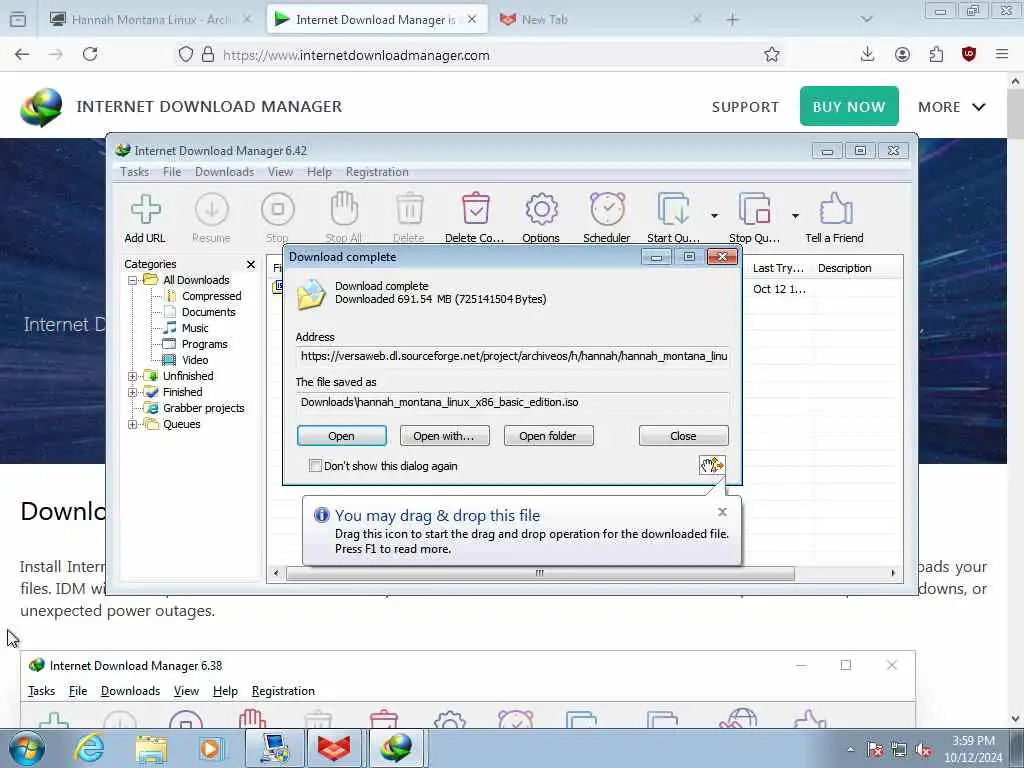Click the Delete Completed toolbar icon
Screen dimensions: 1024x768
click(475, 218)
